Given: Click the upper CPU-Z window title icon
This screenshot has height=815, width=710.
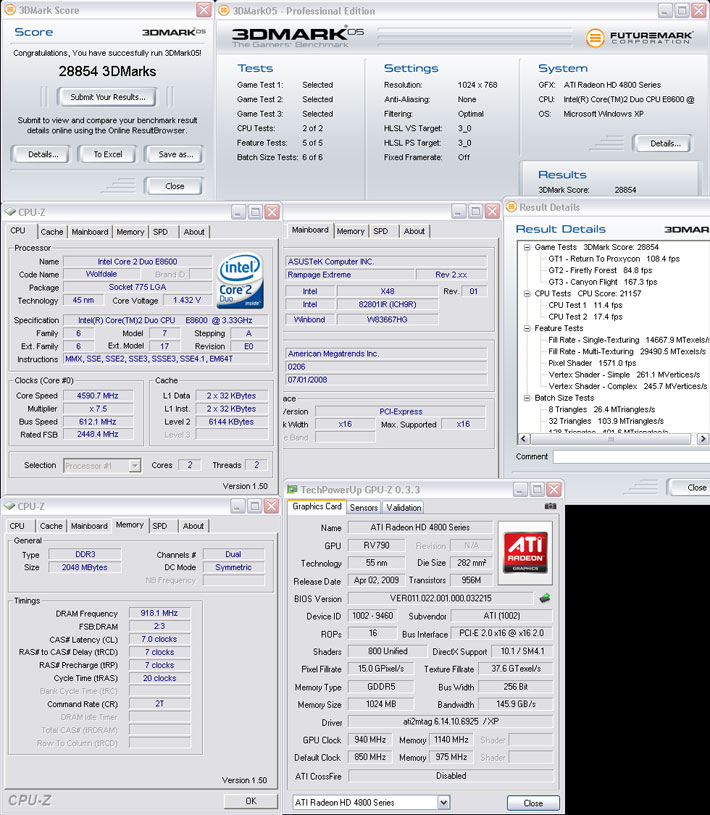Looking at the screenshot, I should [10, 212].
